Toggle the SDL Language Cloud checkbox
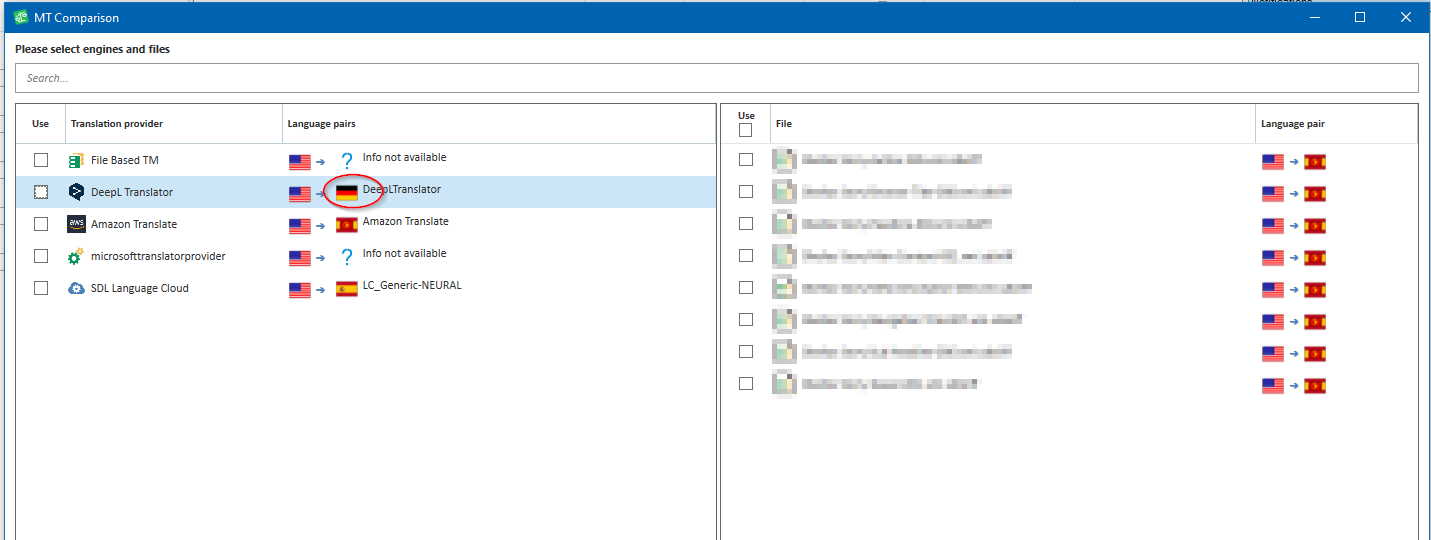 (x=41, y=288)
